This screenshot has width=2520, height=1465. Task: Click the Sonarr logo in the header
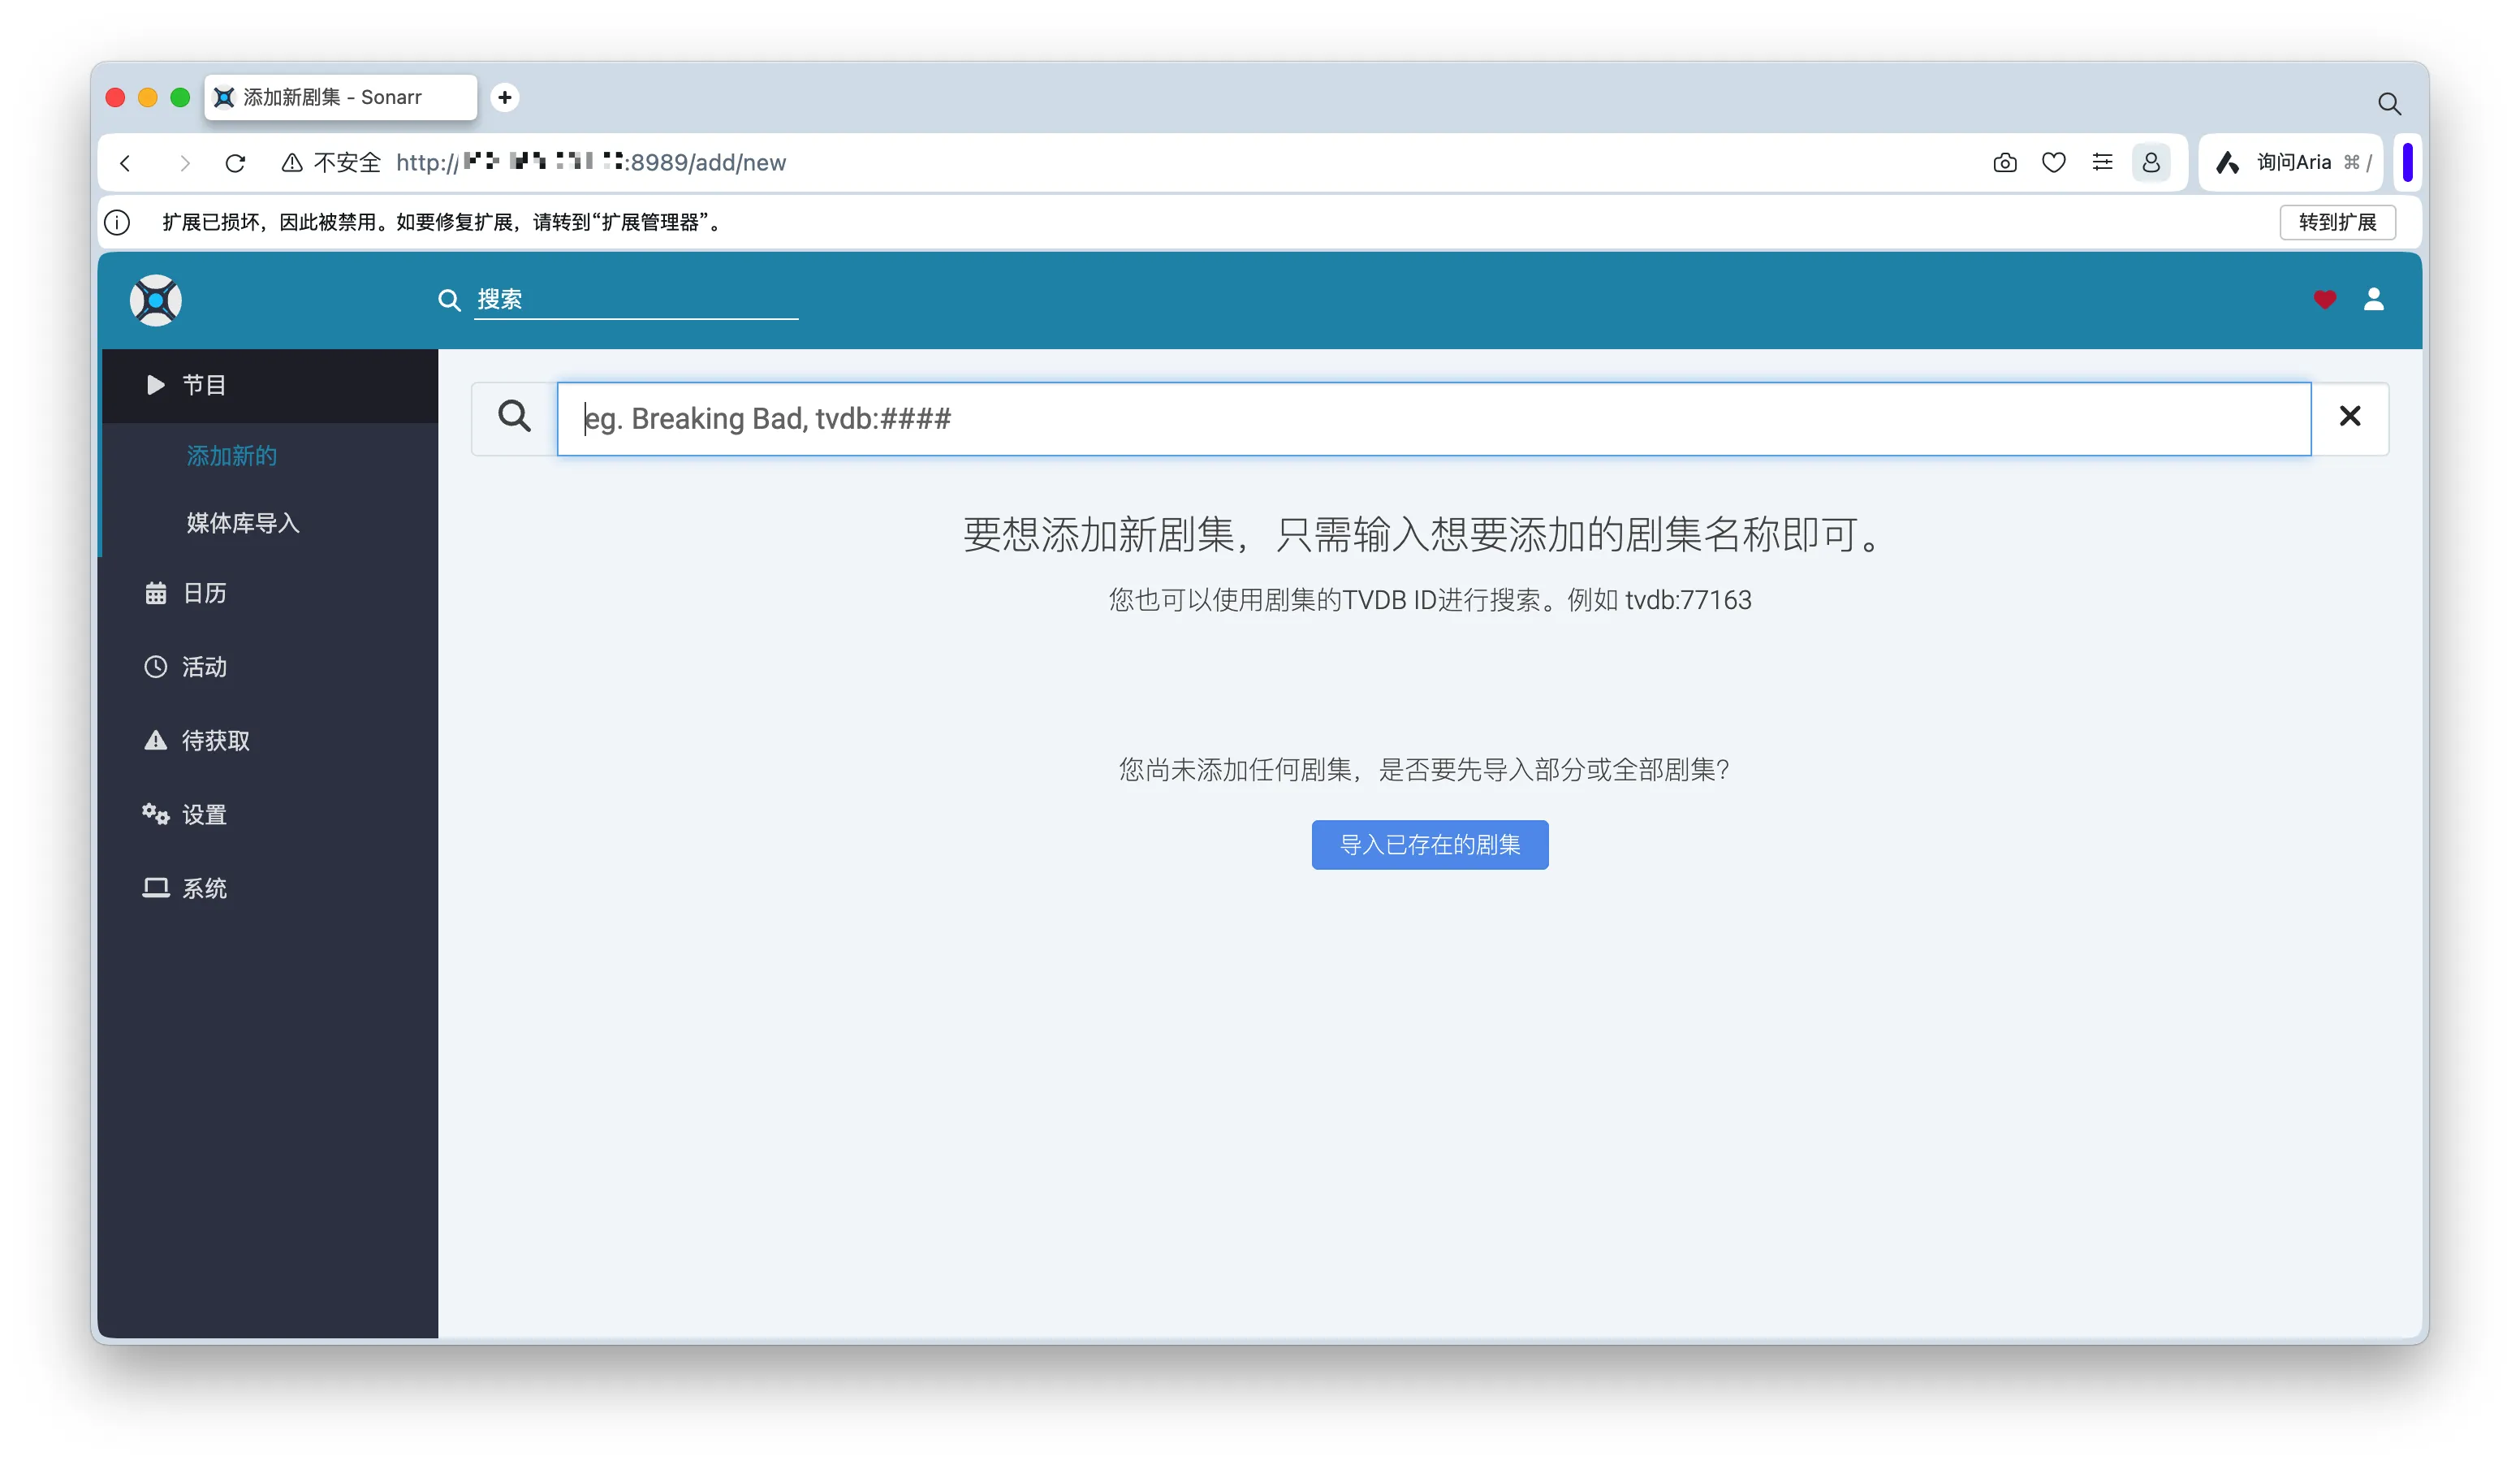[156, 300]
